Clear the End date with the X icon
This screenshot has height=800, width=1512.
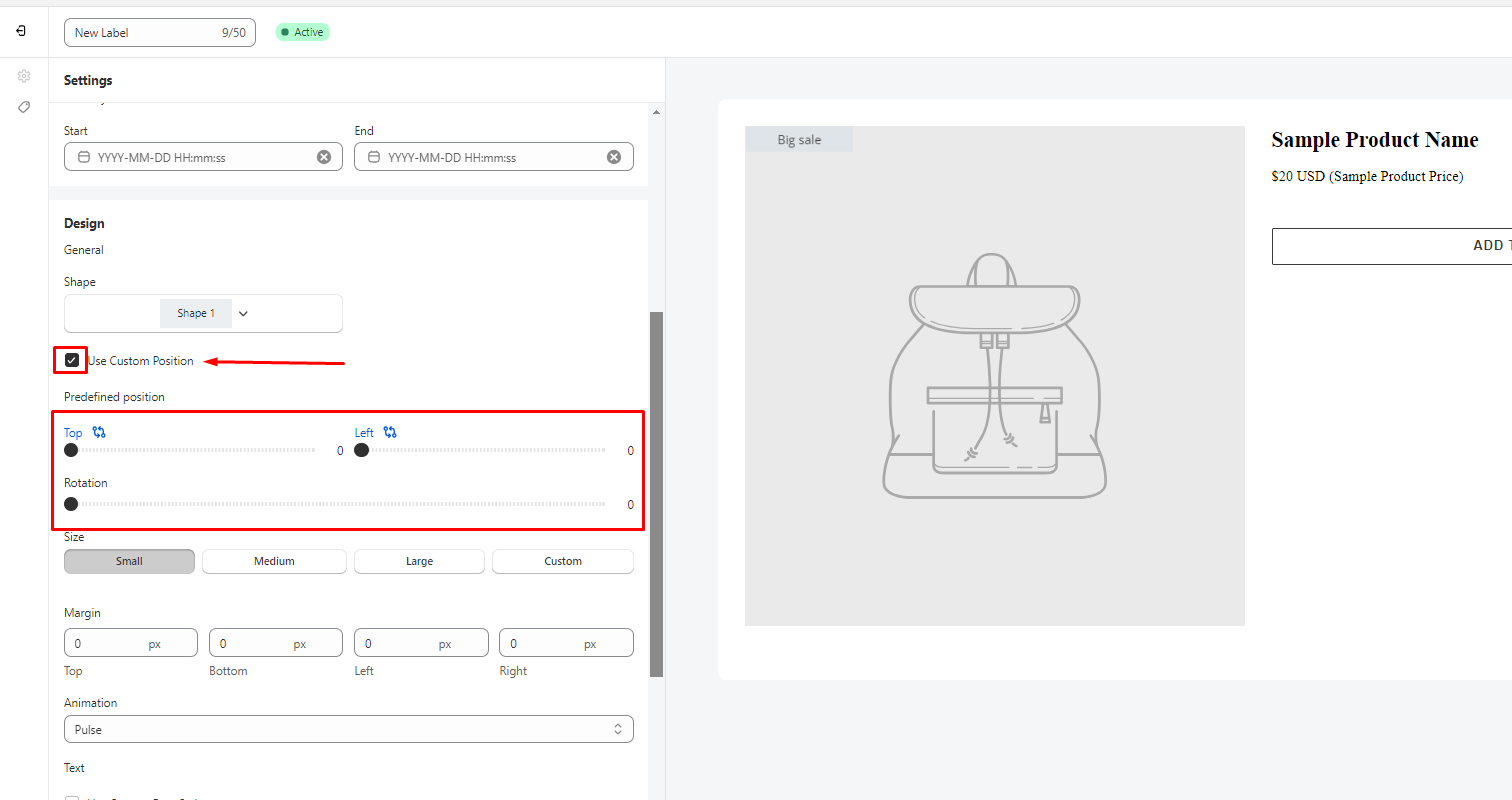pos(614,157)
